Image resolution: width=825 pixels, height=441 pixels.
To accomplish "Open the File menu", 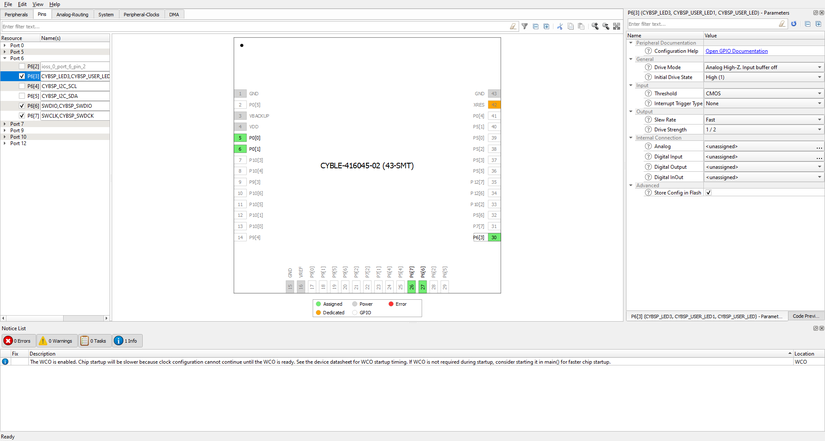I will [8, 4].
